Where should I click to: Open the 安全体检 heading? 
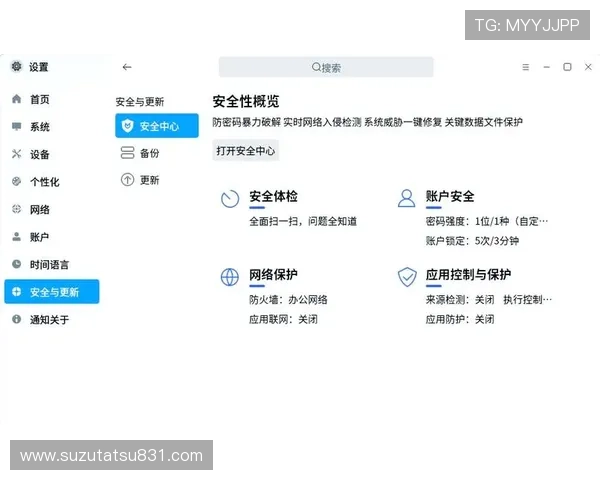coord(273,196)
